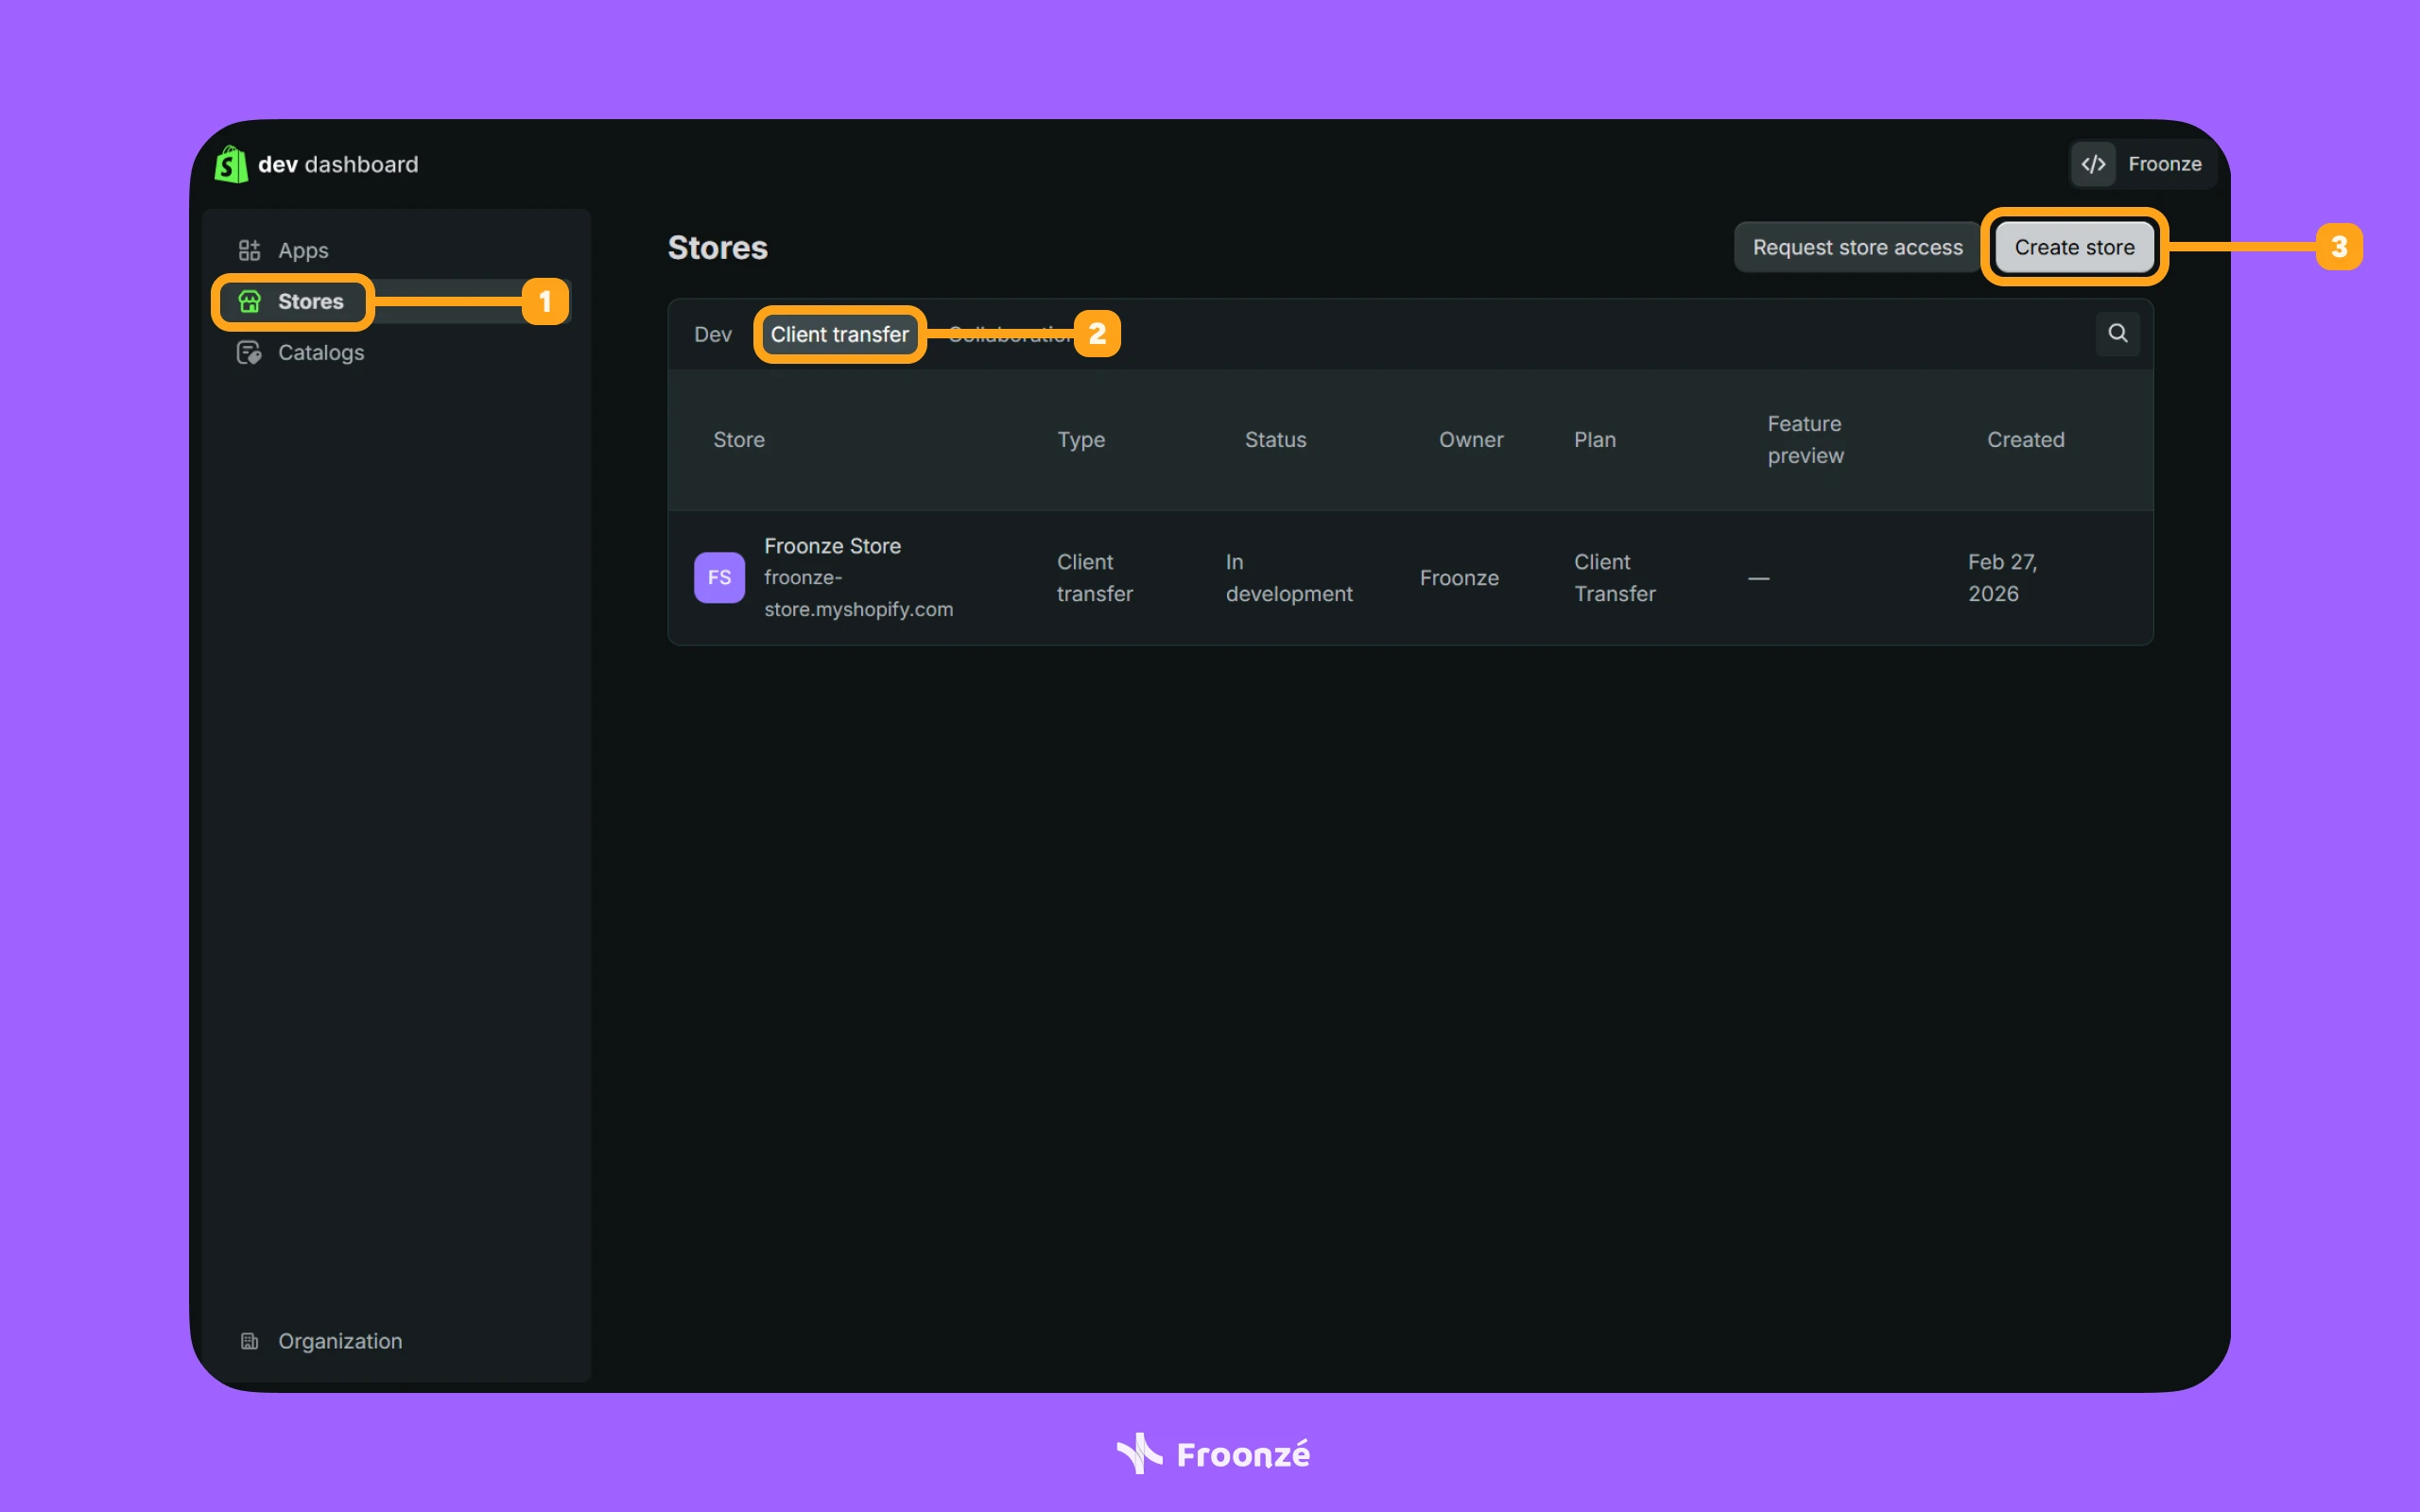Open the table search magnifier icon

[x=2117, y=333]
